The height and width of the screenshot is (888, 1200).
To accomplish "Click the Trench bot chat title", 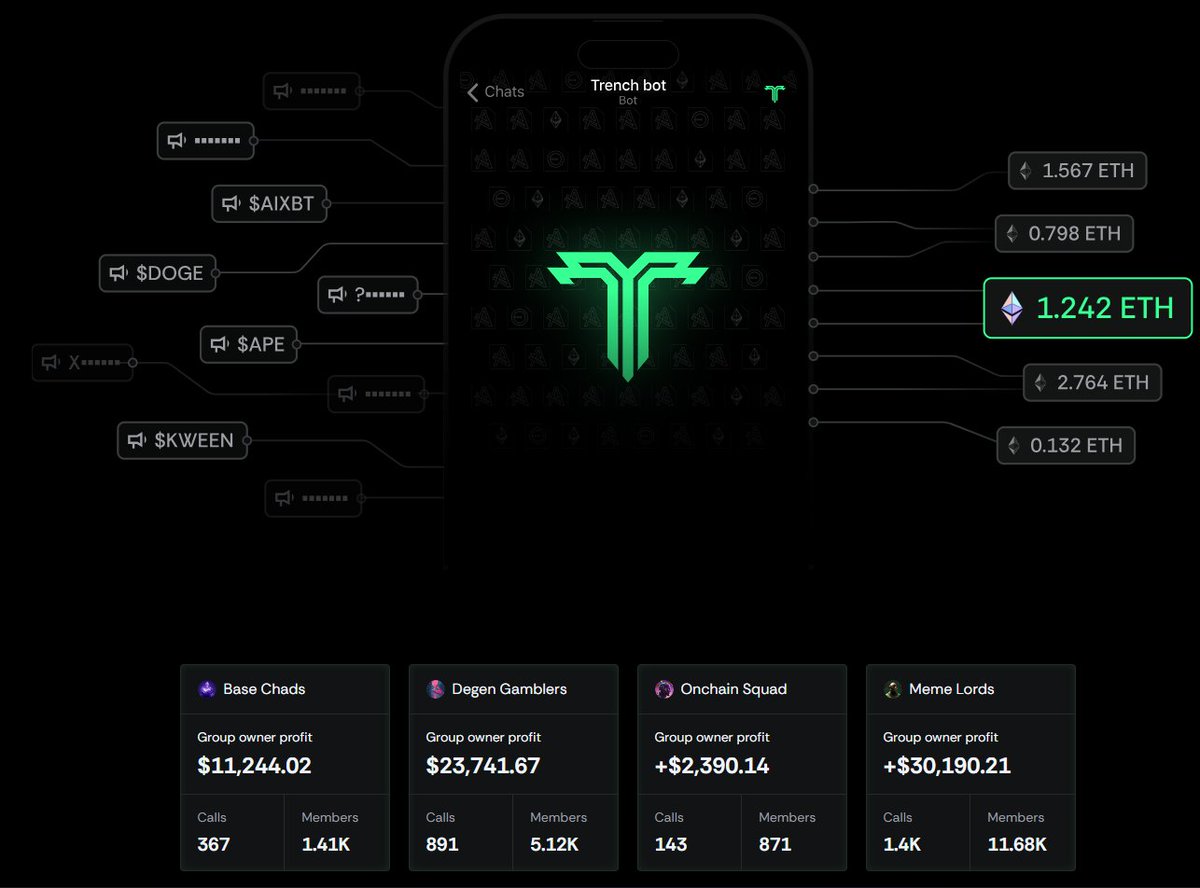I will pyautogui.click(x=628, y=86).
